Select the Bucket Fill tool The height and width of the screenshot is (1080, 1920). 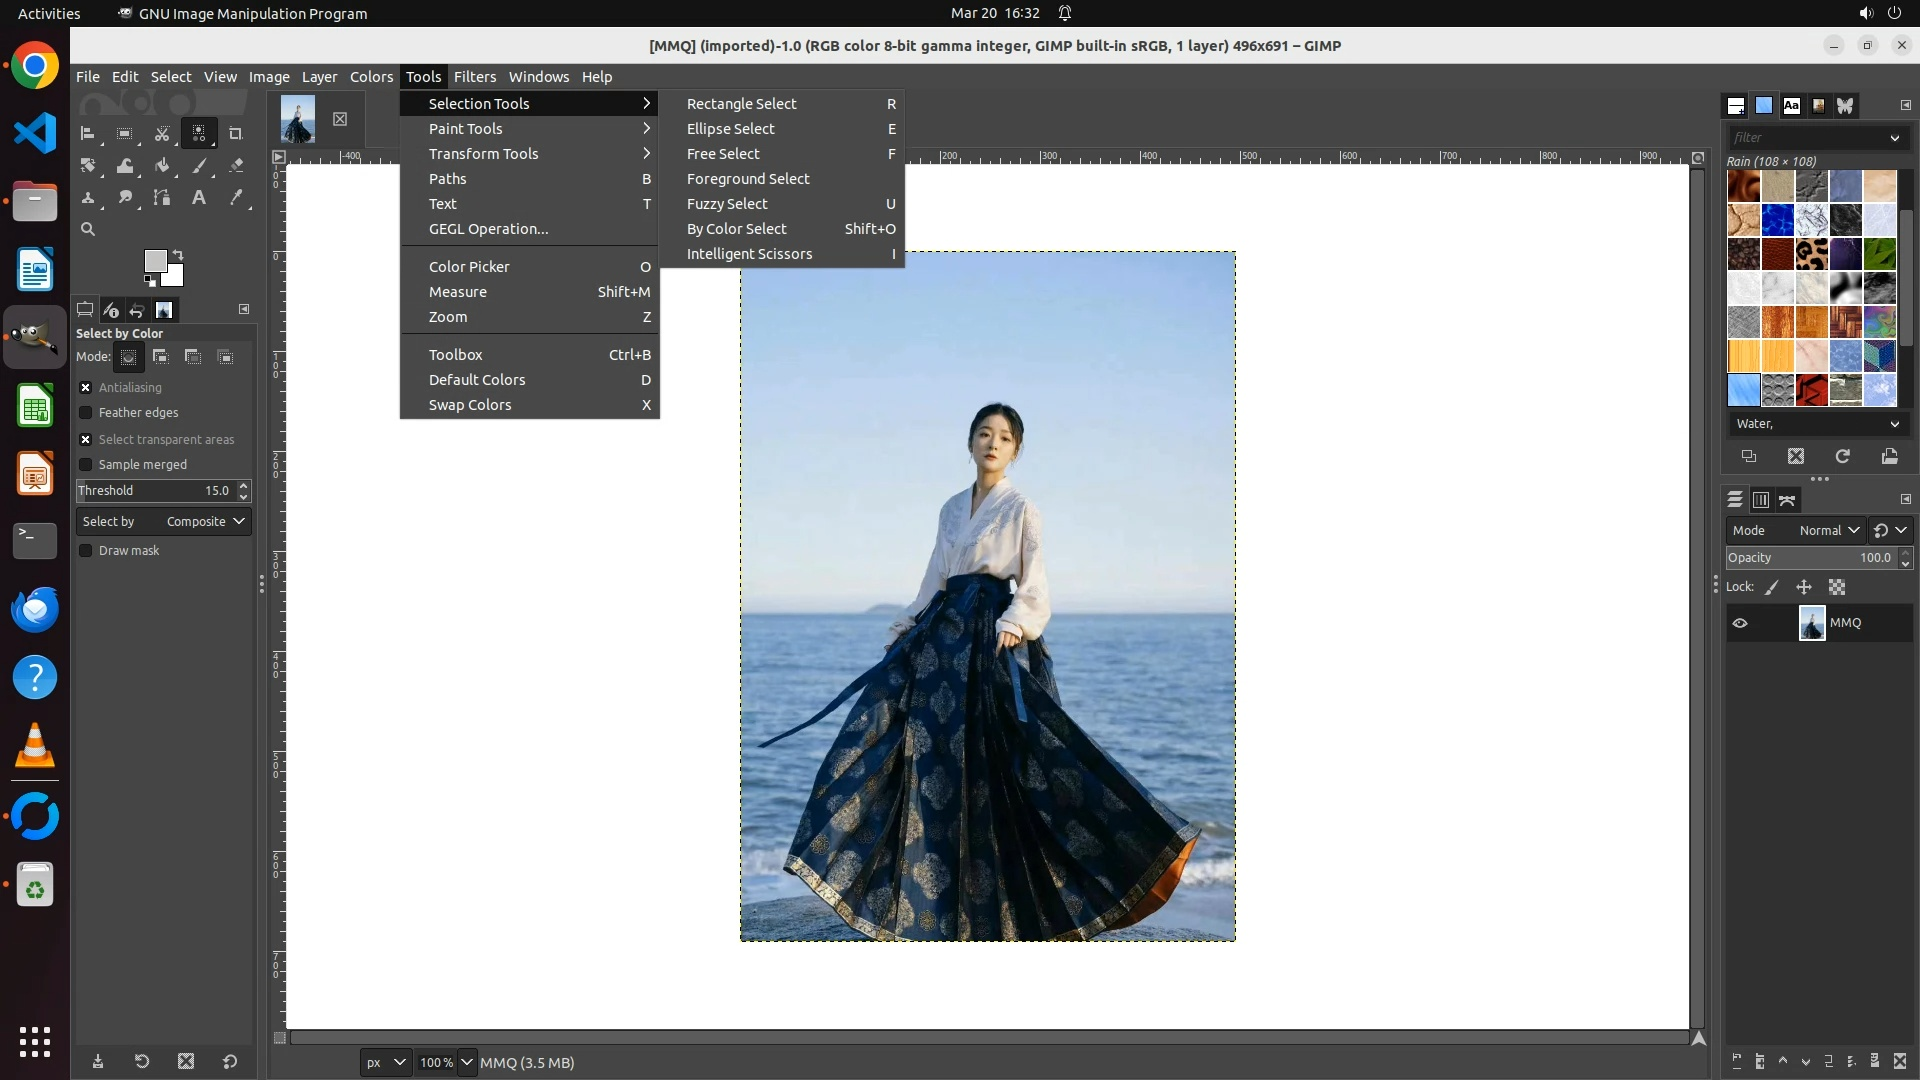162,166
